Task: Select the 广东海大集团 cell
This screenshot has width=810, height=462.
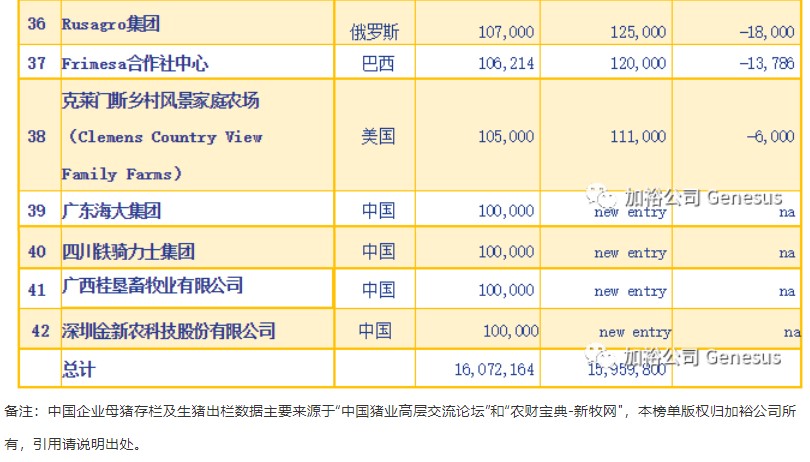Action: 111,210
